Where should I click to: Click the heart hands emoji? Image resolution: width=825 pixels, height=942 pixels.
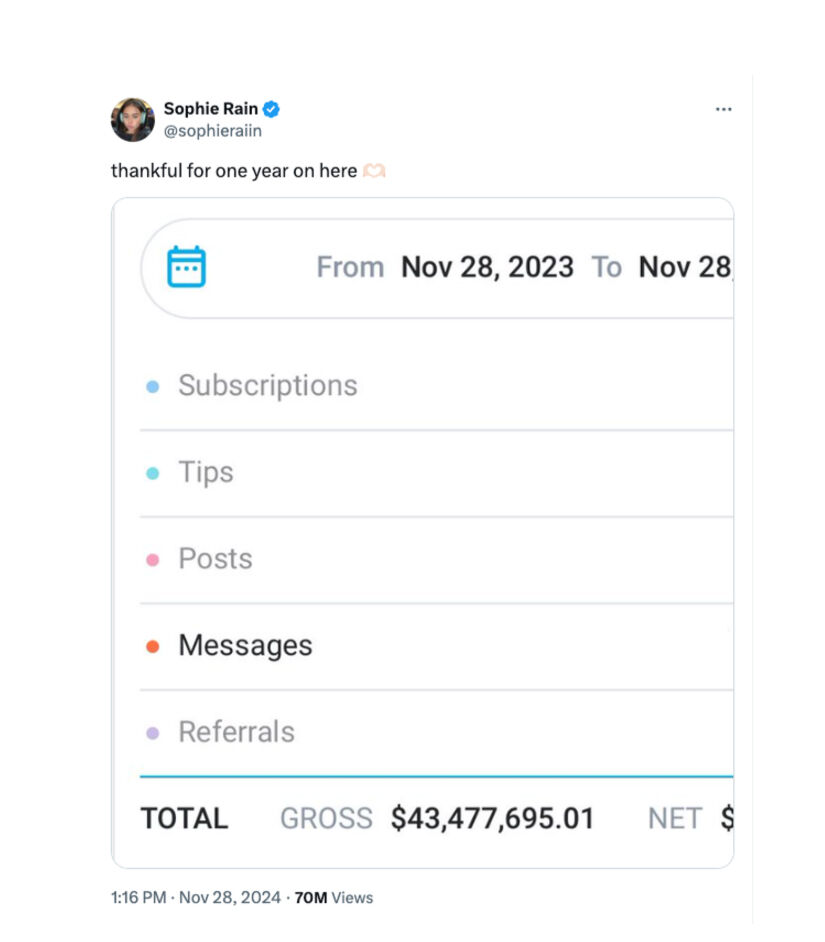(374, 171)
